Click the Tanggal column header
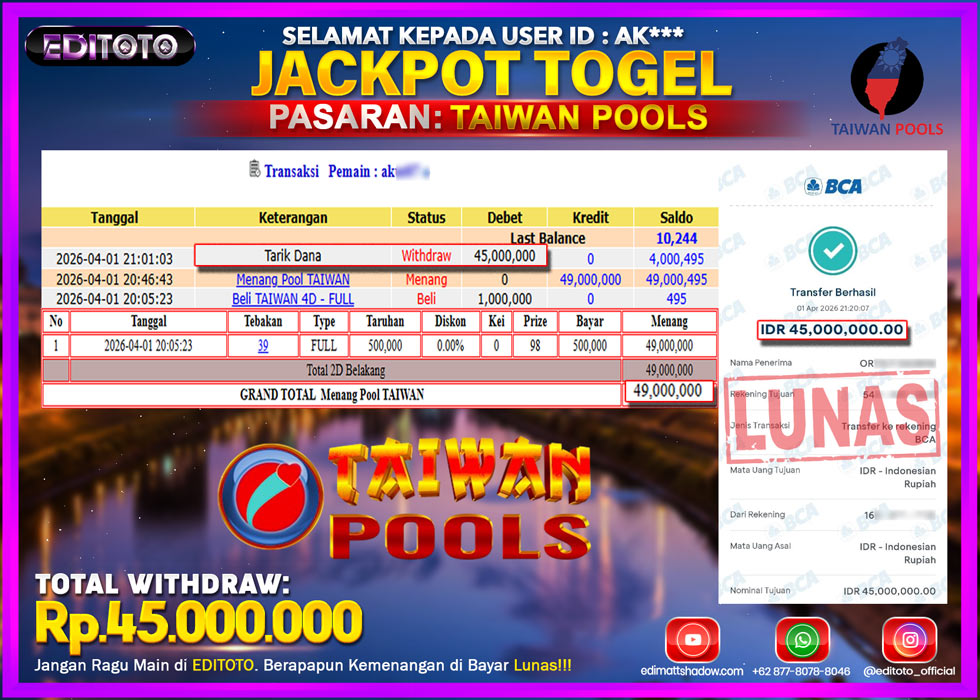Image resolution: width=980 pixels, height=700 pixels. pos(114,218)
